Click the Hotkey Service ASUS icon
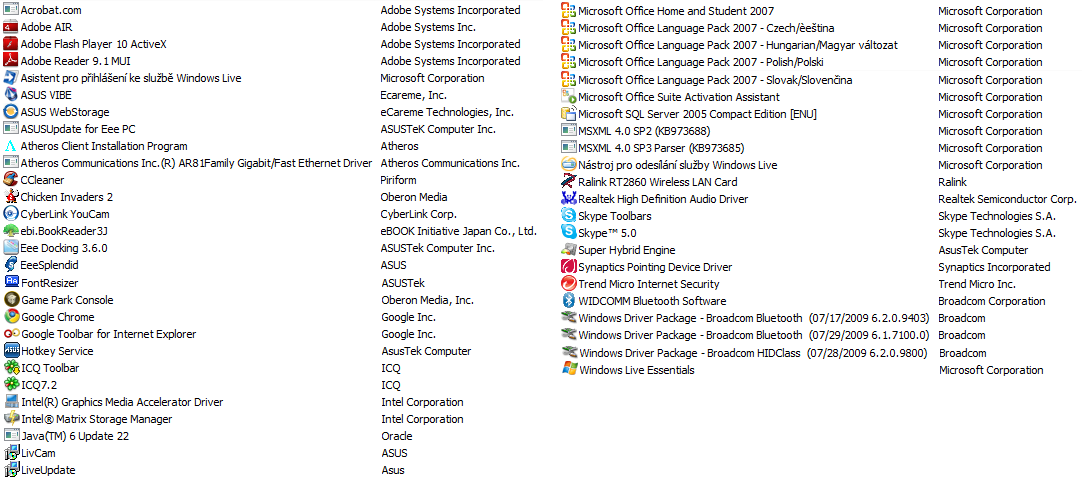This screenshot has height=478, width=1083. (x=10, y=351)
